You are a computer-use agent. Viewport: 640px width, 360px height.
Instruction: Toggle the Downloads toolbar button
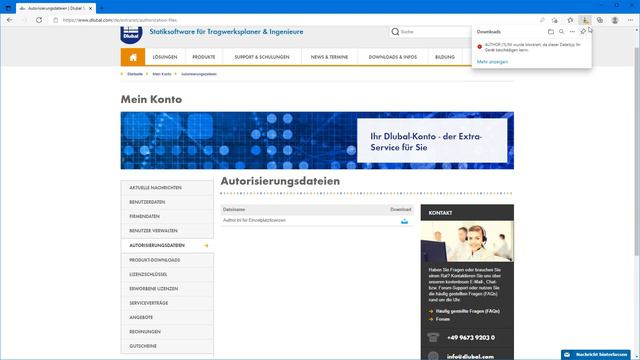585,20
